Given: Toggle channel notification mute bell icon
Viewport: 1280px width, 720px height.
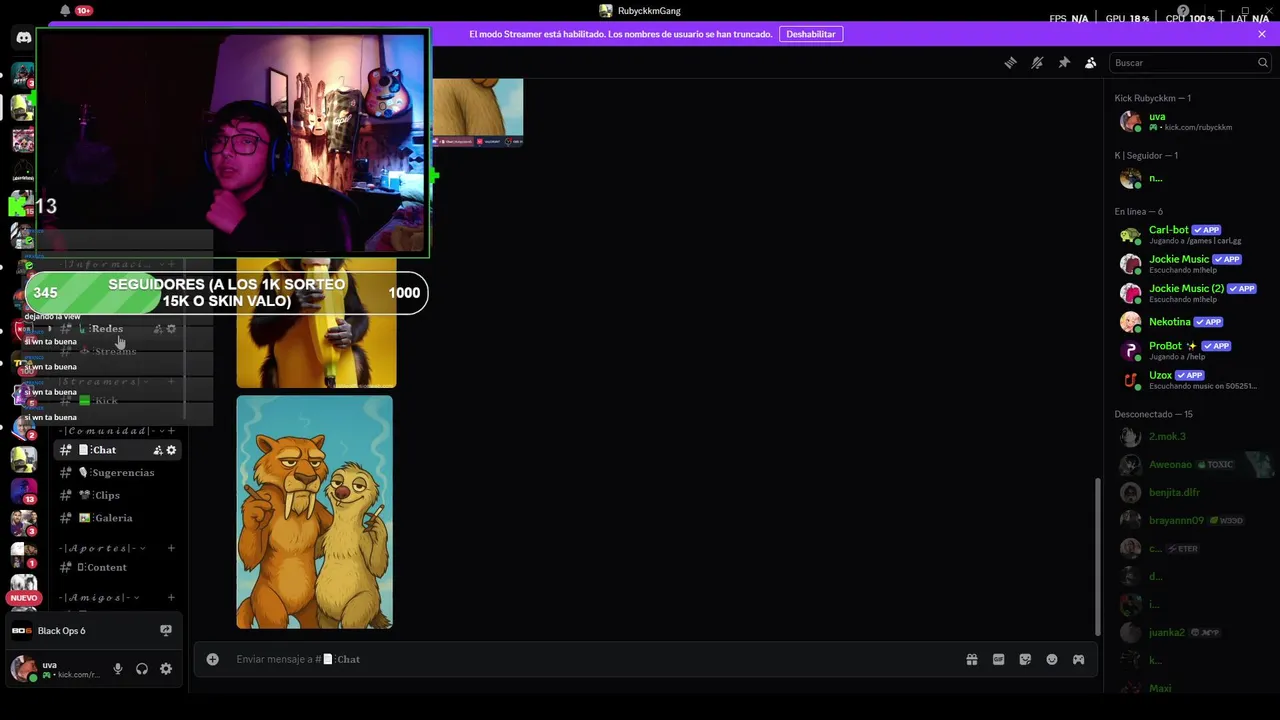Looking at the screenshot, I should pos(1037,62).
